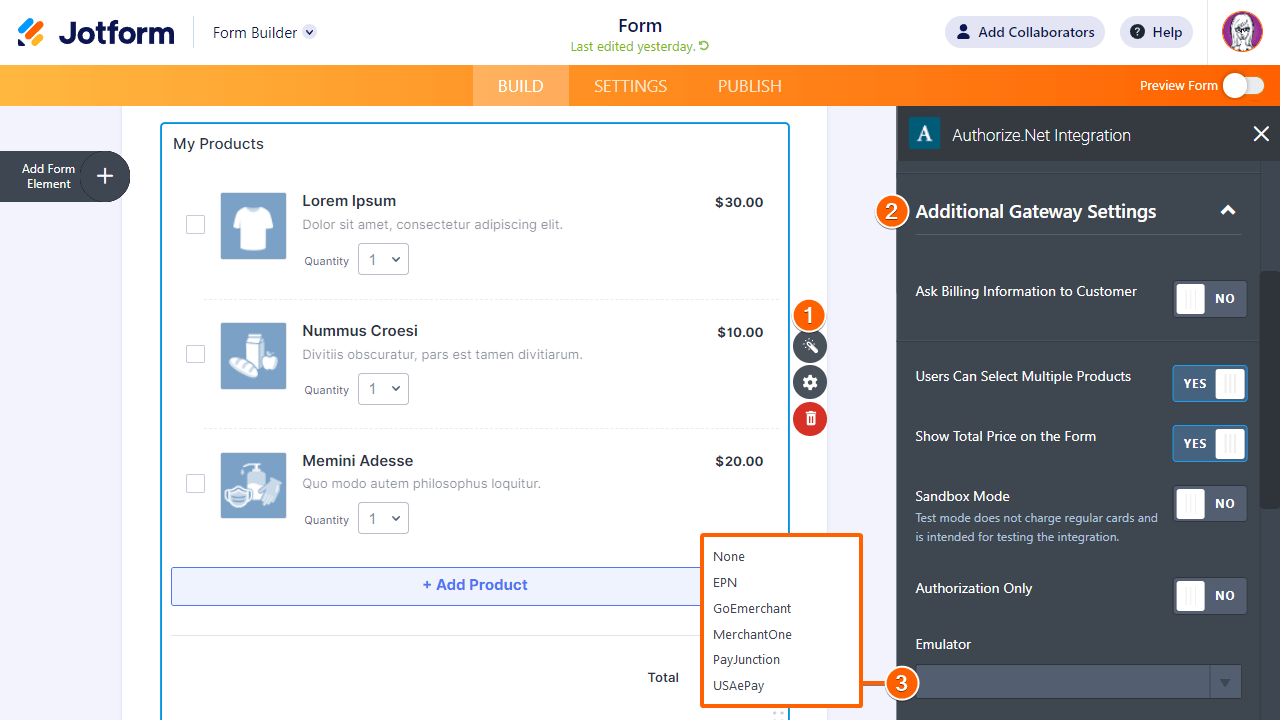Toggle Sandbox Mode switch
This screenshot has width=1280, height=720.
(1210, 504)
